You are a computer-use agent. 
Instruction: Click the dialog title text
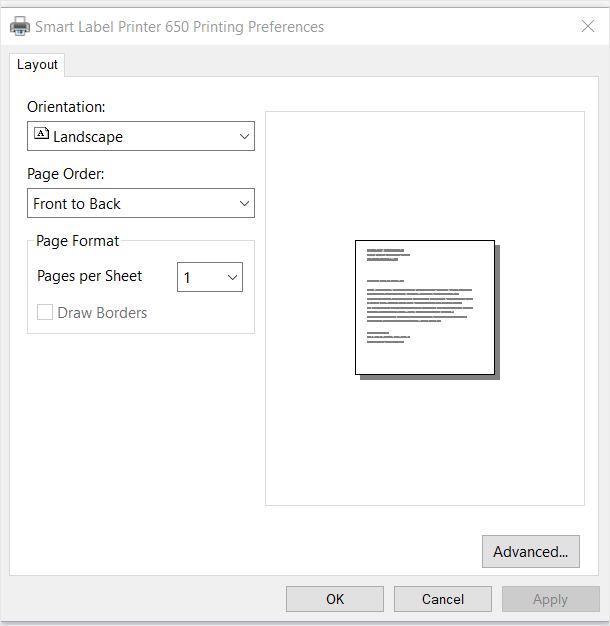180,27
